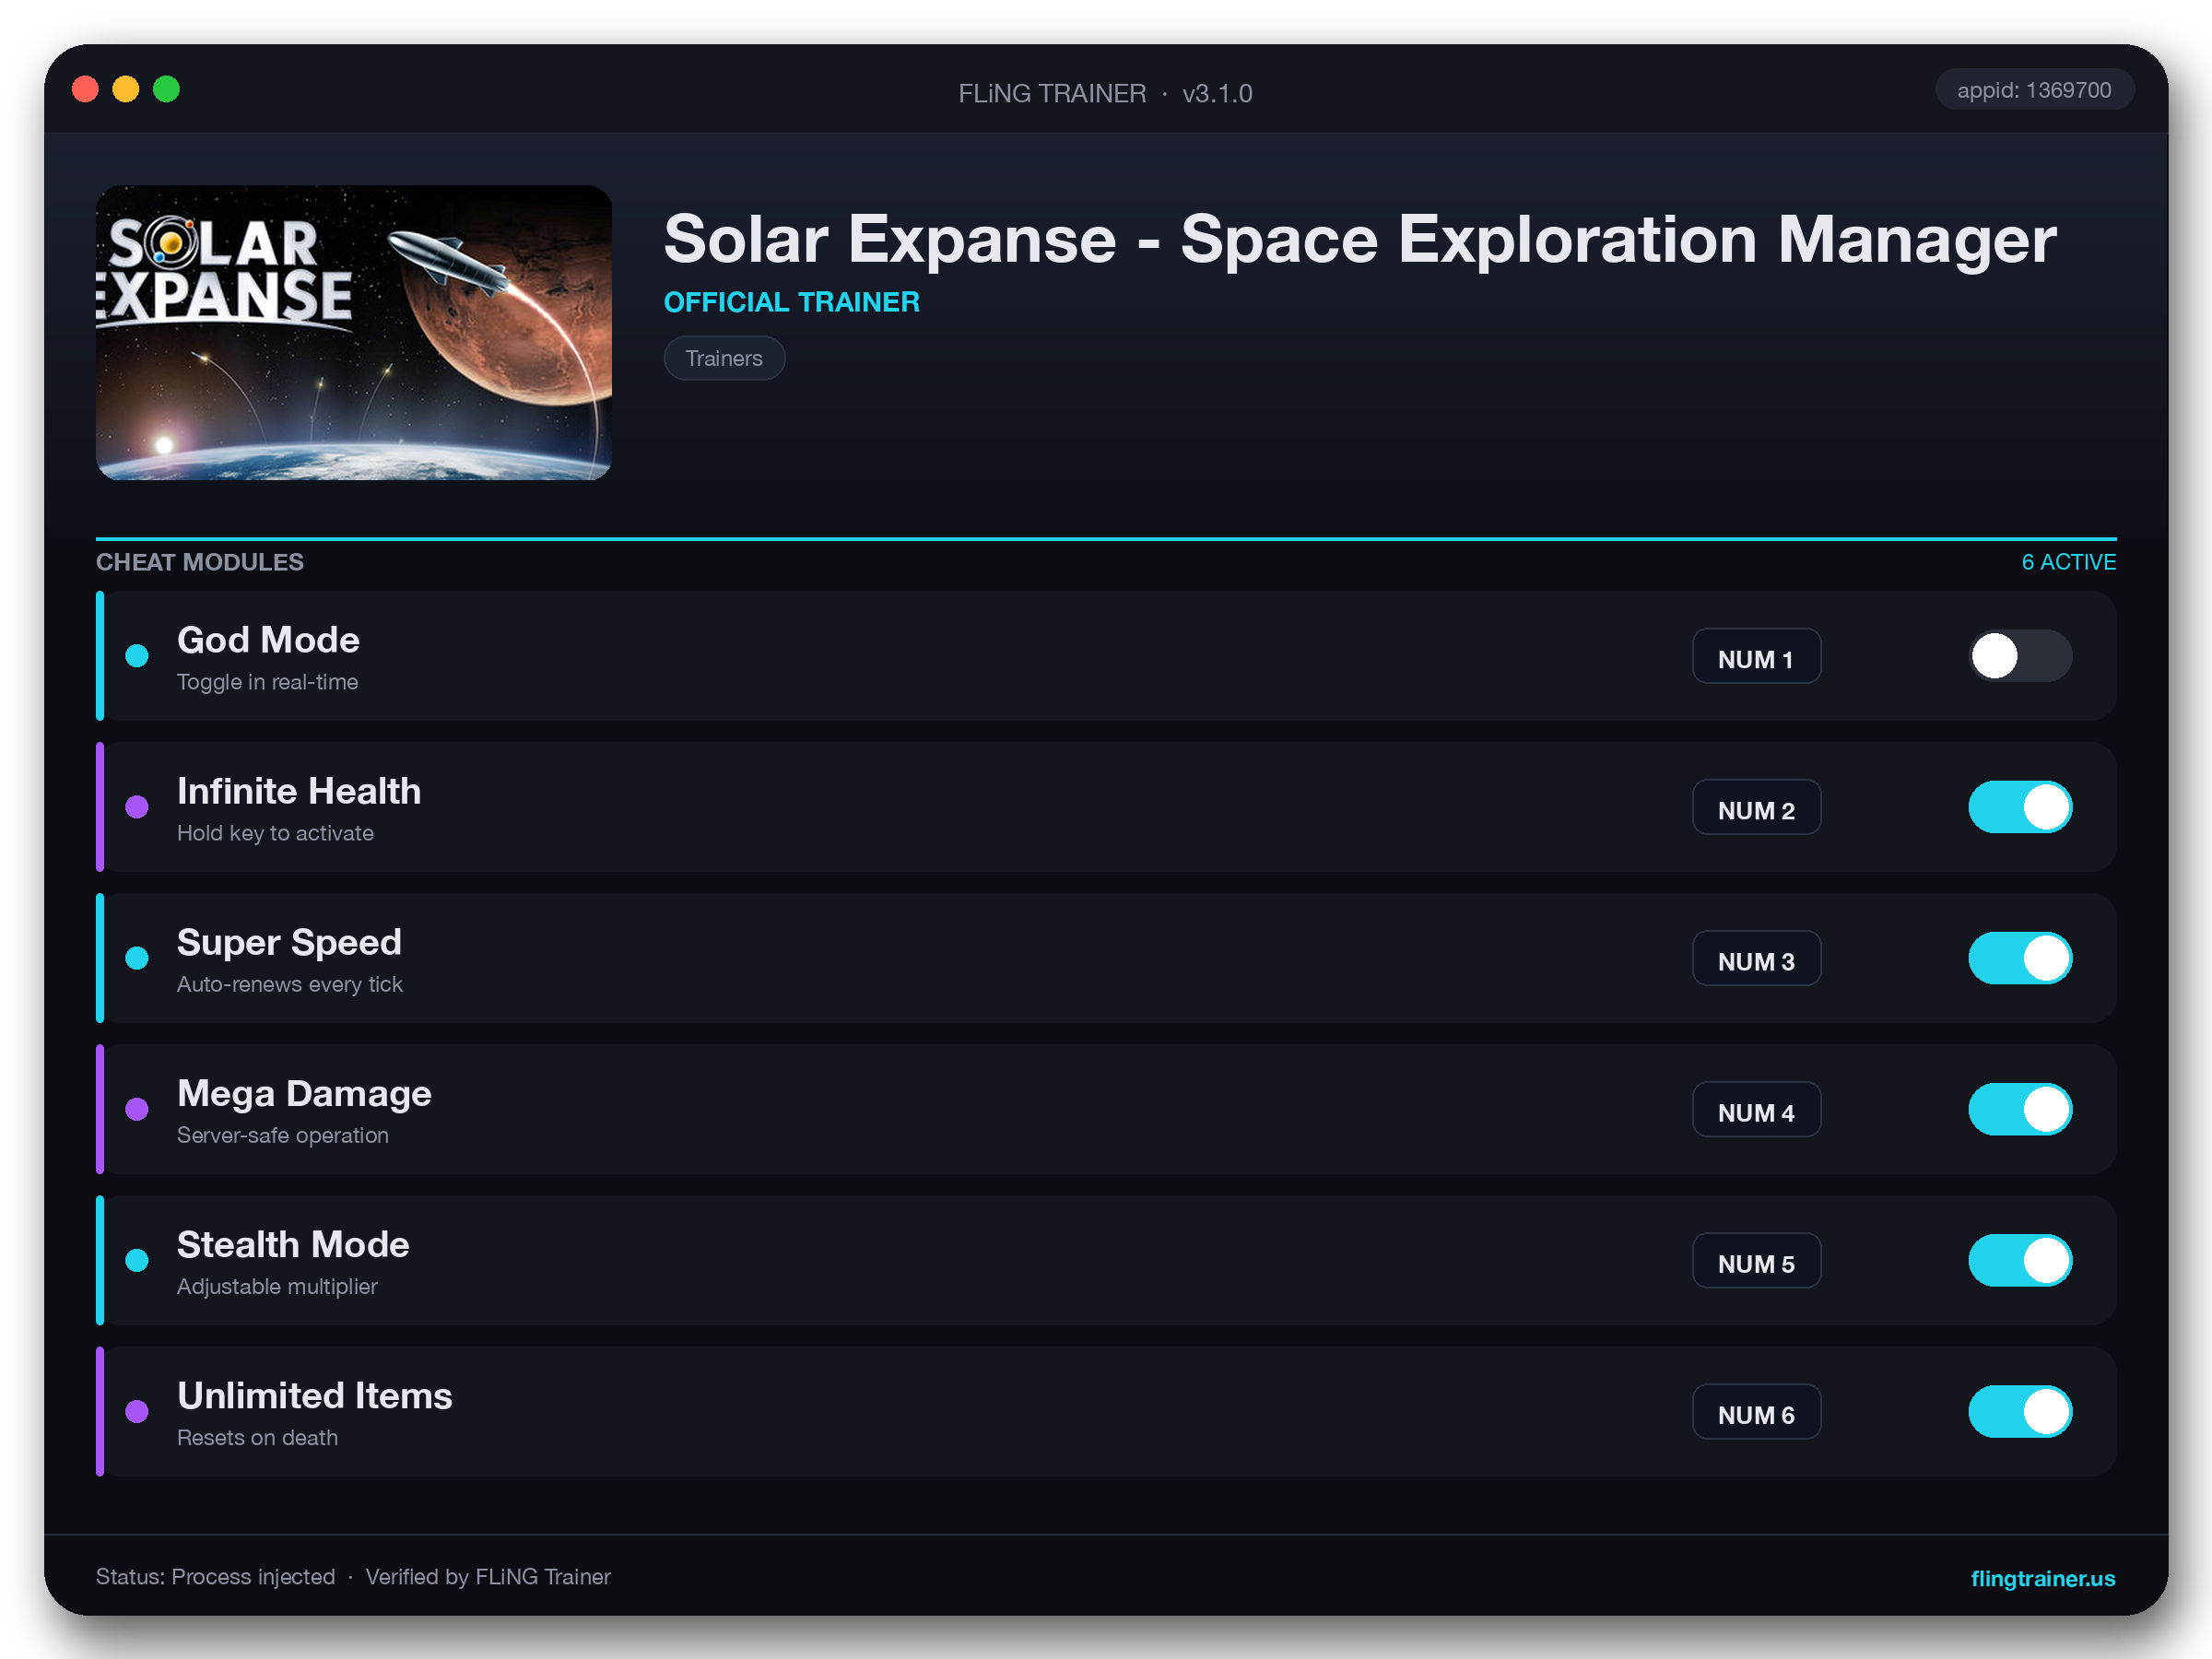This screenshot has width=2212, height=1659.
Task: Maximize the window with green button
Action: 167,90
